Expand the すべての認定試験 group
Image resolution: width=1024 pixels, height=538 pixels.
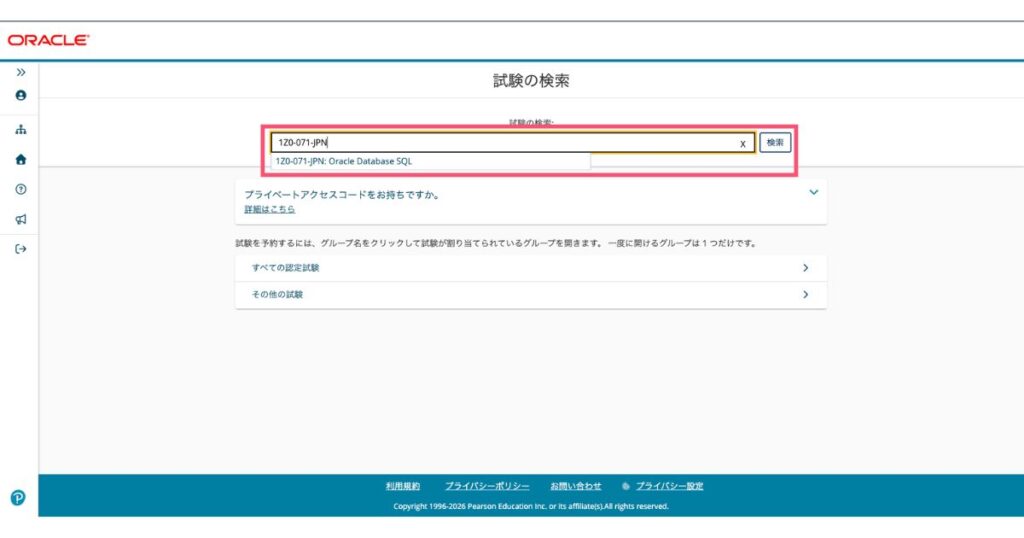[x=530, y=268]
